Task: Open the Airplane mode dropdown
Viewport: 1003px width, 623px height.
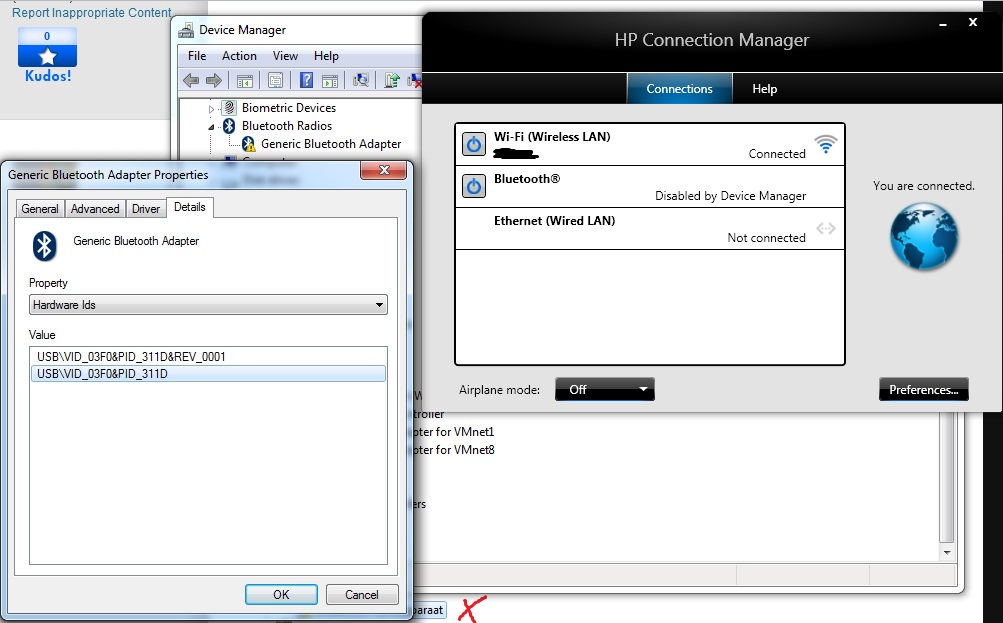Action: pyautogui.click(x=604, y=389)
